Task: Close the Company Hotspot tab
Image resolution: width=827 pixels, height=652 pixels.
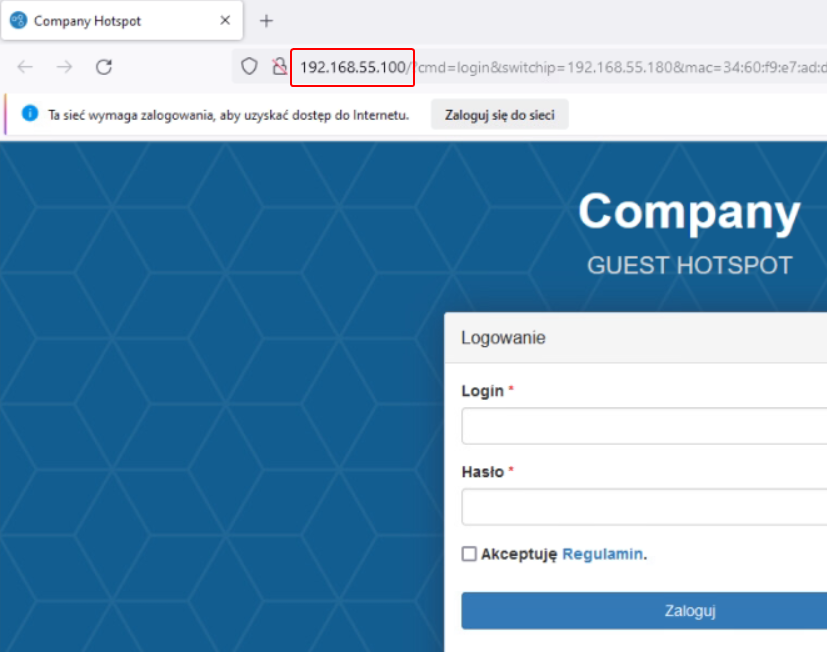Action: (225, 21)
